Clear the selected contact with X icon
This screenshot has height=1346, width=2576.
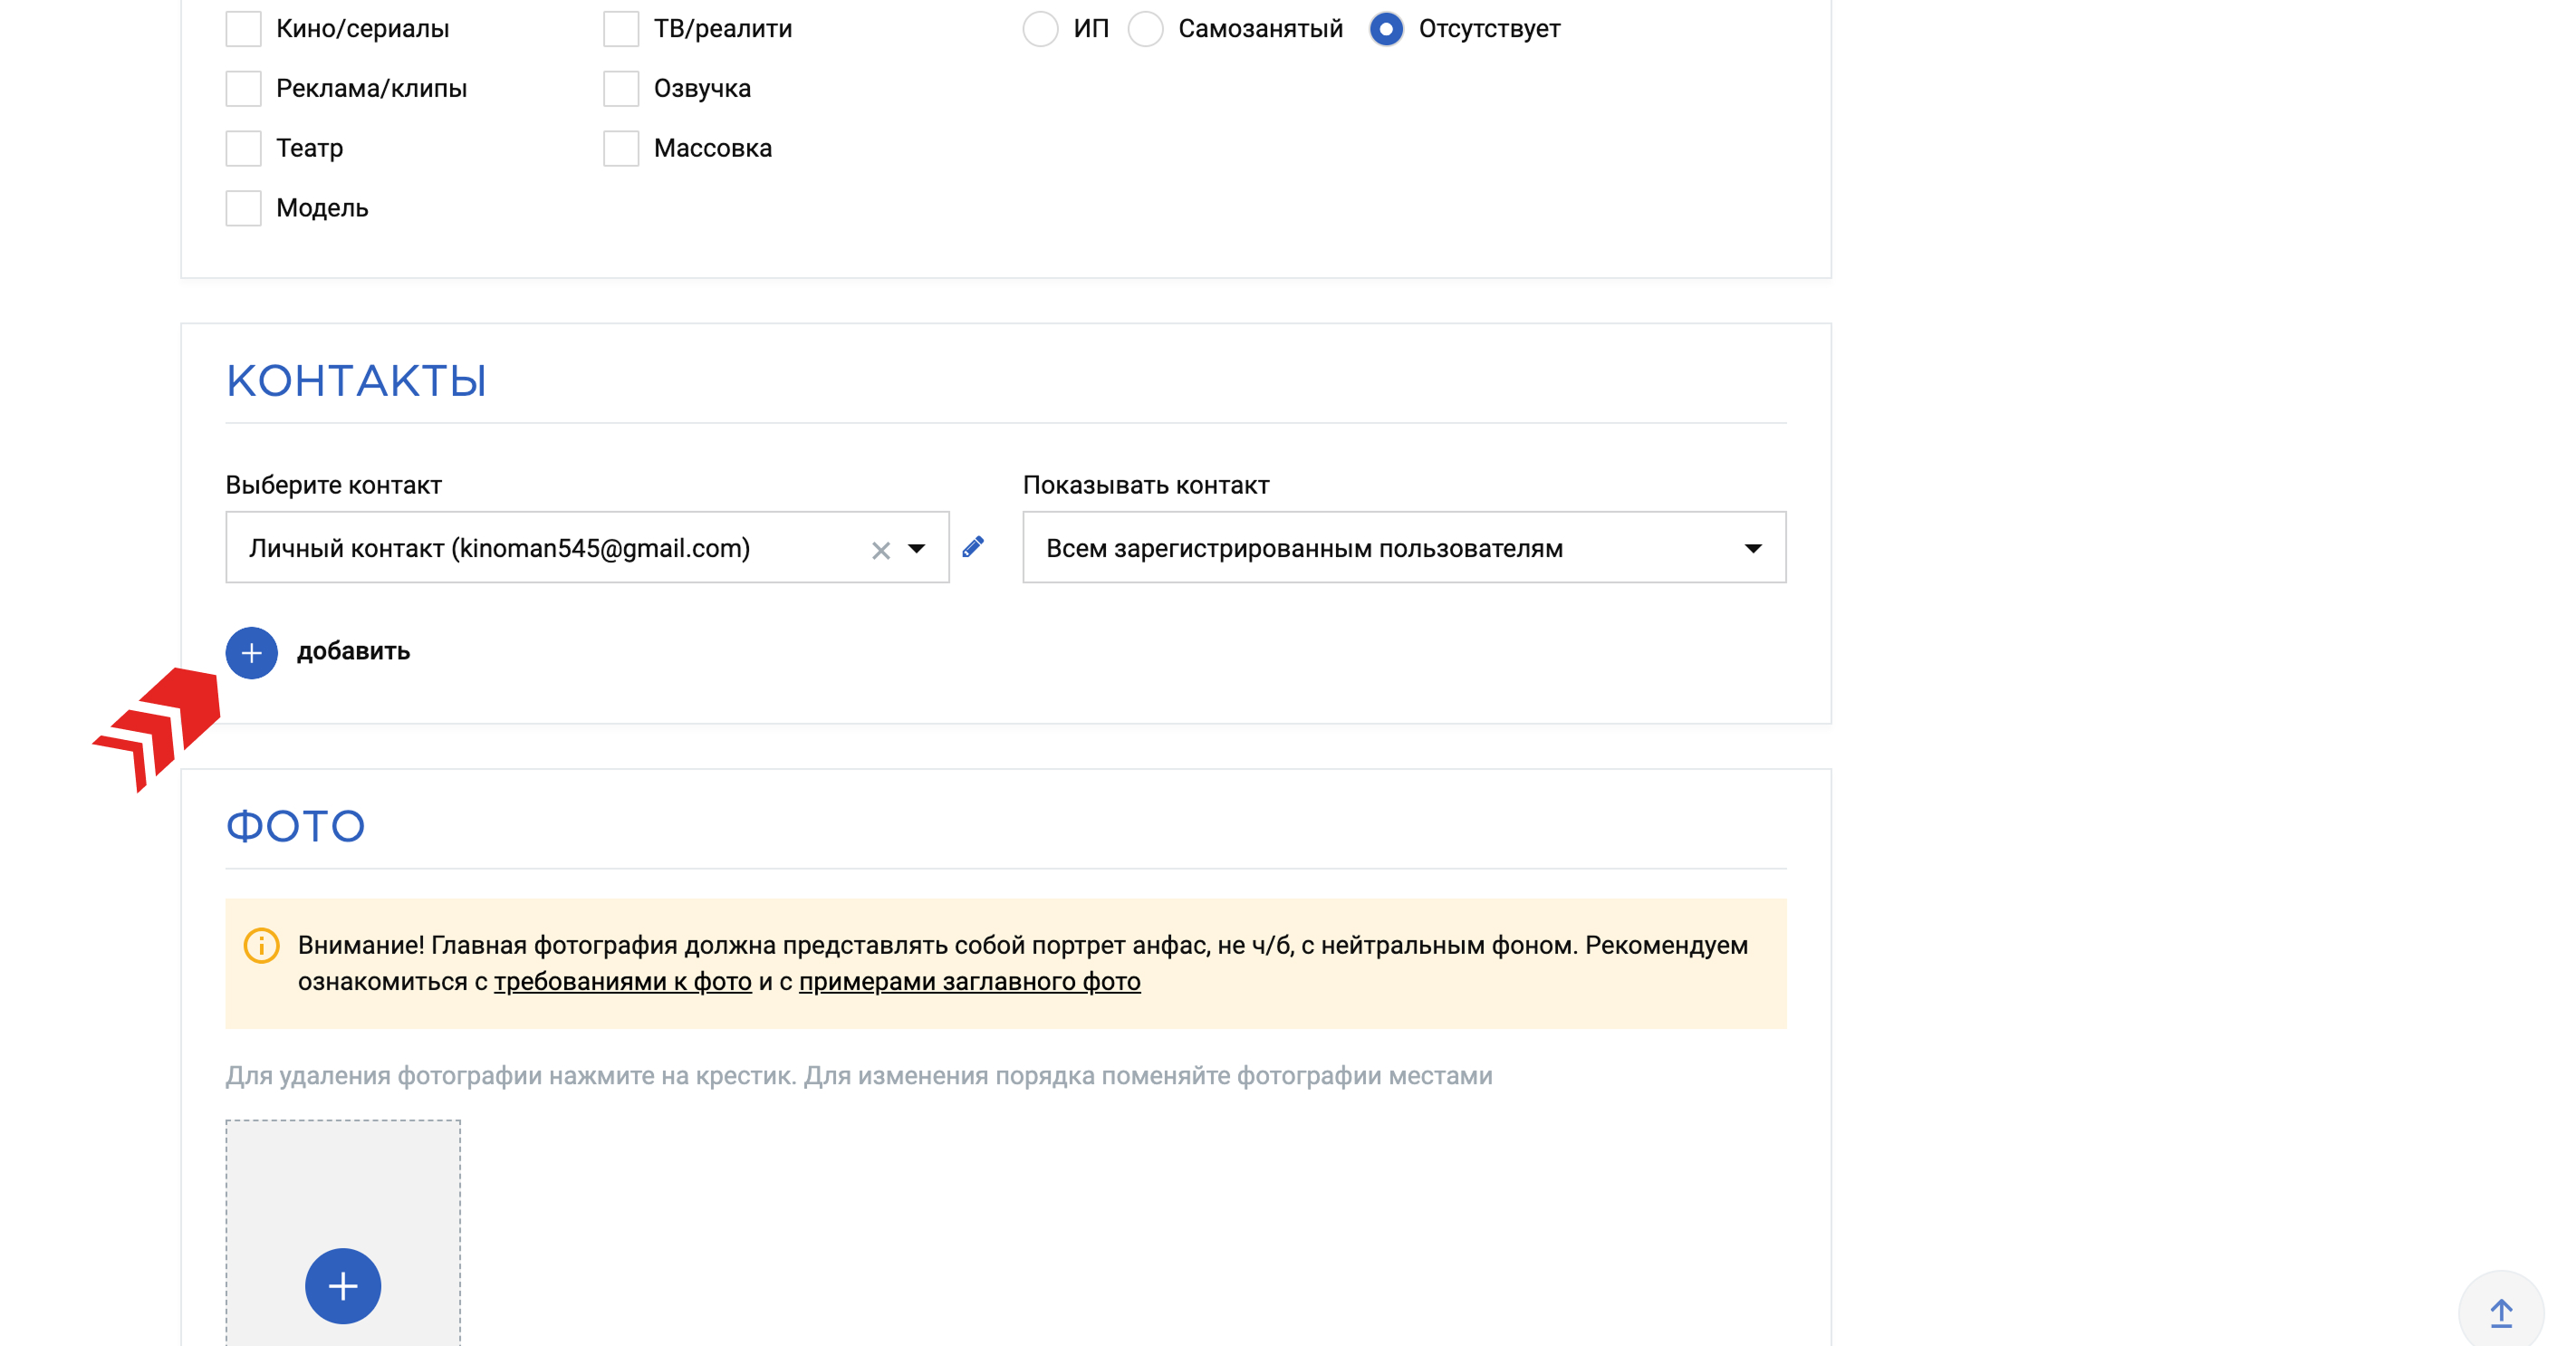click(880, 550)
